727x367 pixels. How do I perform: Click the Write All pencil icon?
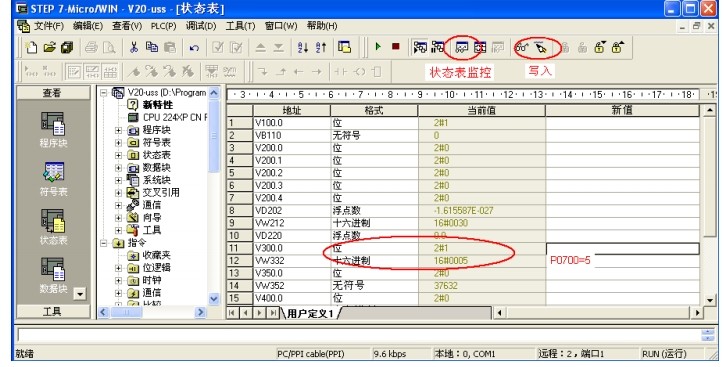pyautogui.click(x=541, y=47)
